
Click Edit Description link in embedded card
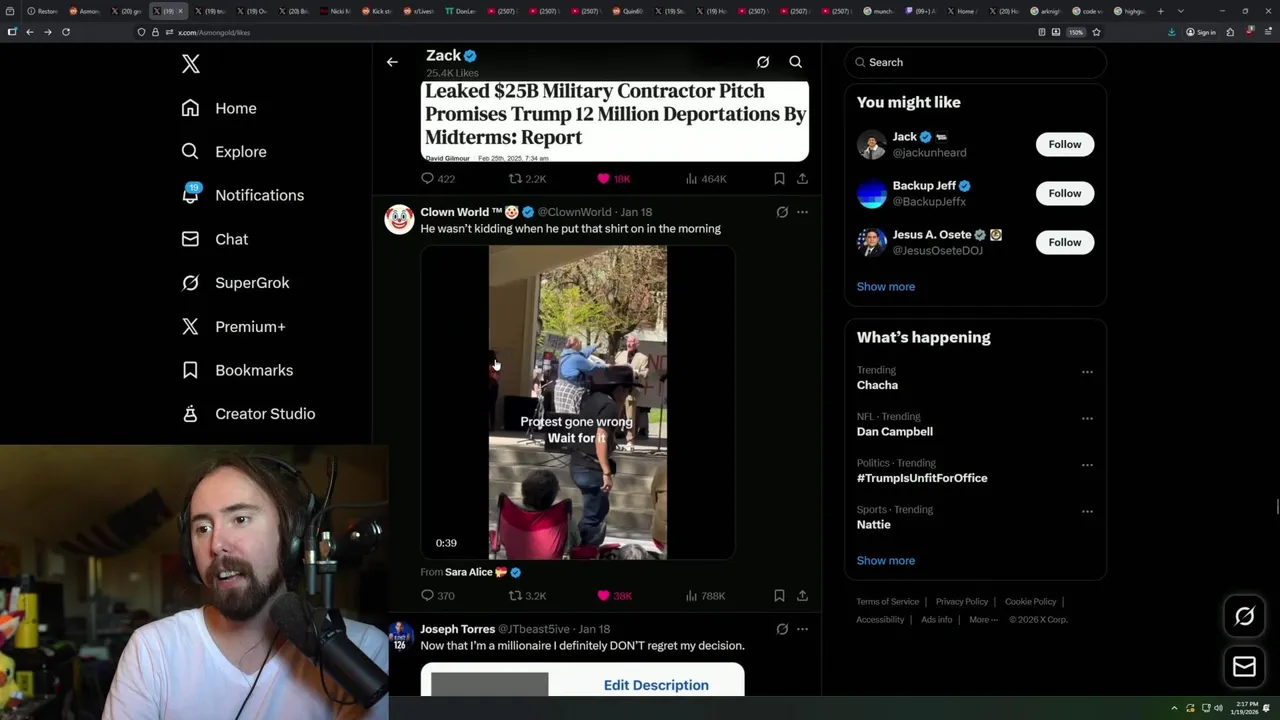pyautogui.click(x=656, y=685)
